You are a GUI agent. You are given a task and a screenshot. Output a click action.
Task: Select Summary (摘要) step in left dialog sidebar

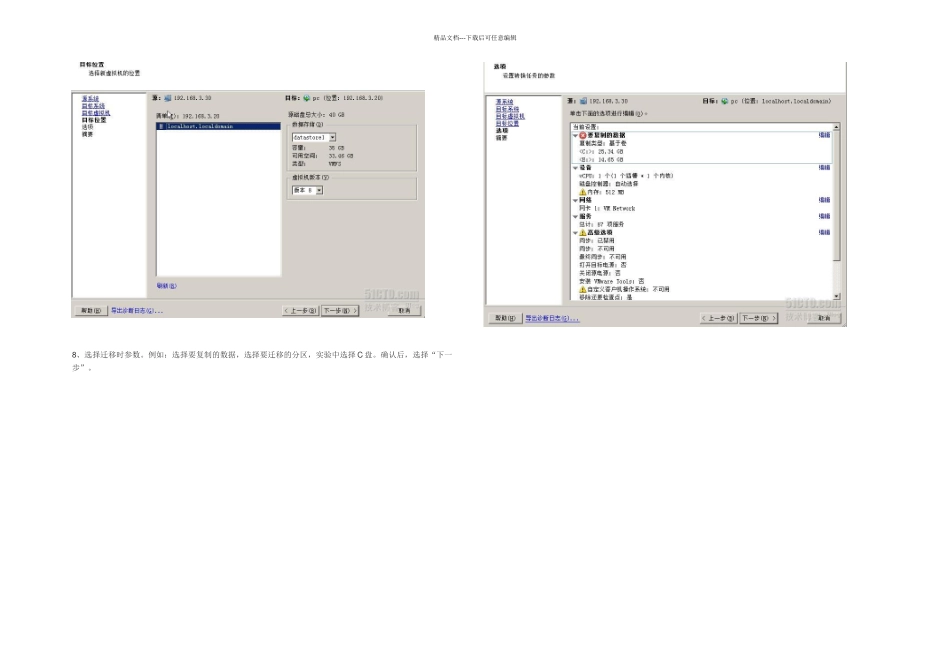click(x=87, y=135)
